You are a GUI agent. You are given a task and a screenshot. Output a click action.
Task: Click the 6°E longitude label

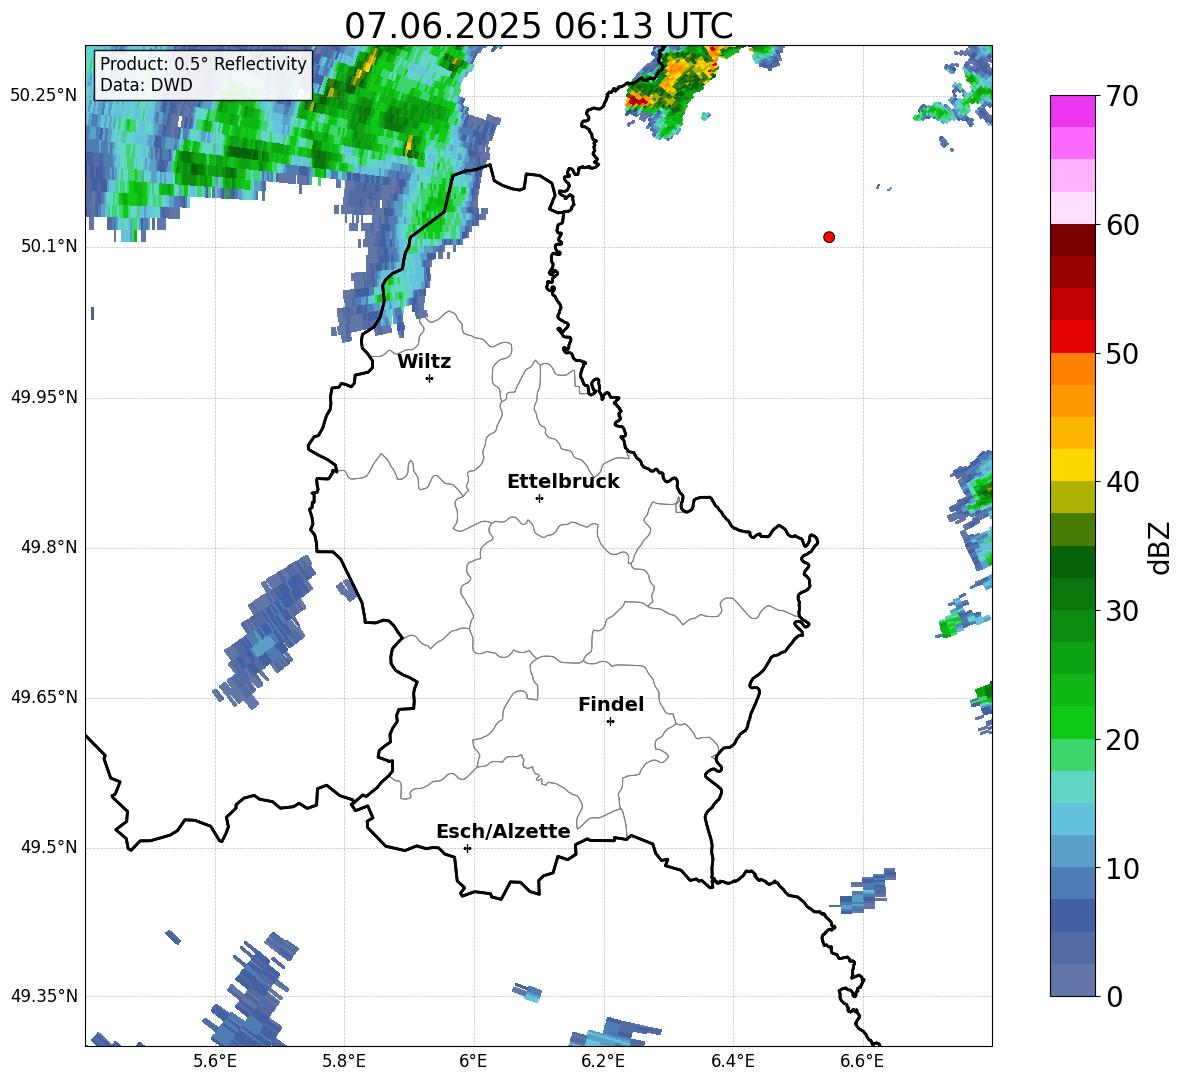(473, 1061)
